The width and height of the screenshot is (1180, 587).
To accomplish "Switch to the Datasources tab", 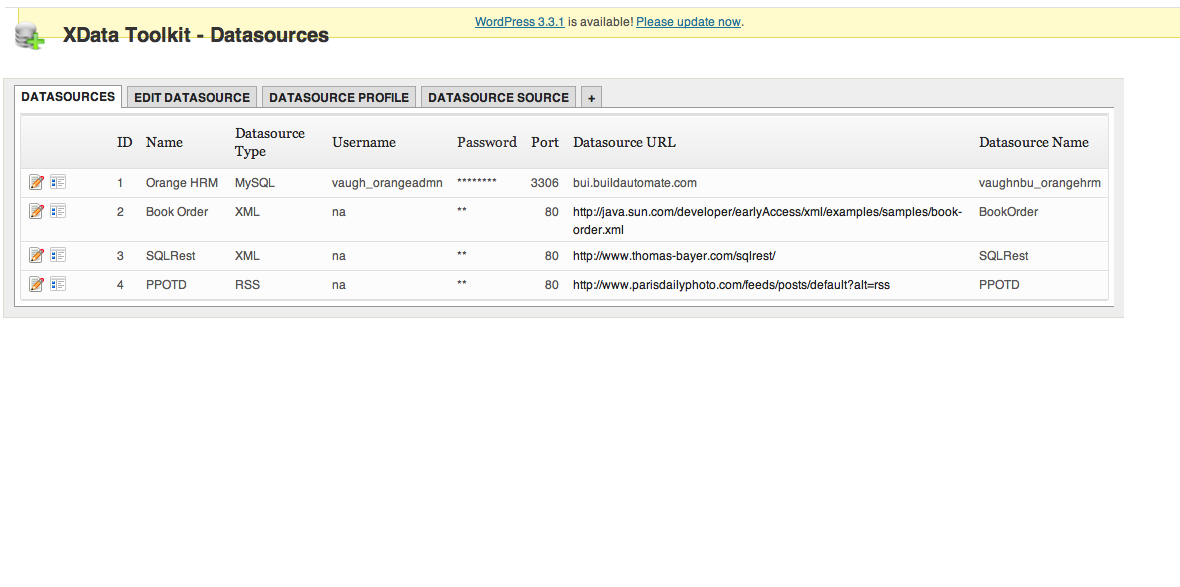I will click(68, 96).
